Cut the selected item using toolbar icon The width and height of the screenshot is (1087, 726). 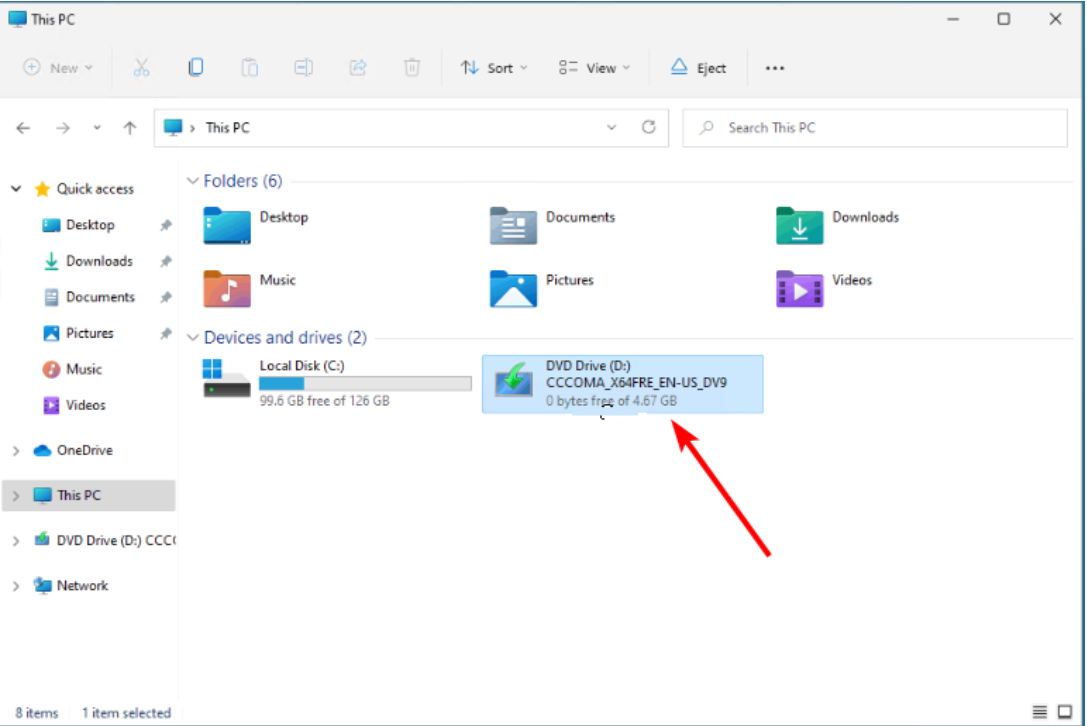pyautogui.click(x=142, y=67)
